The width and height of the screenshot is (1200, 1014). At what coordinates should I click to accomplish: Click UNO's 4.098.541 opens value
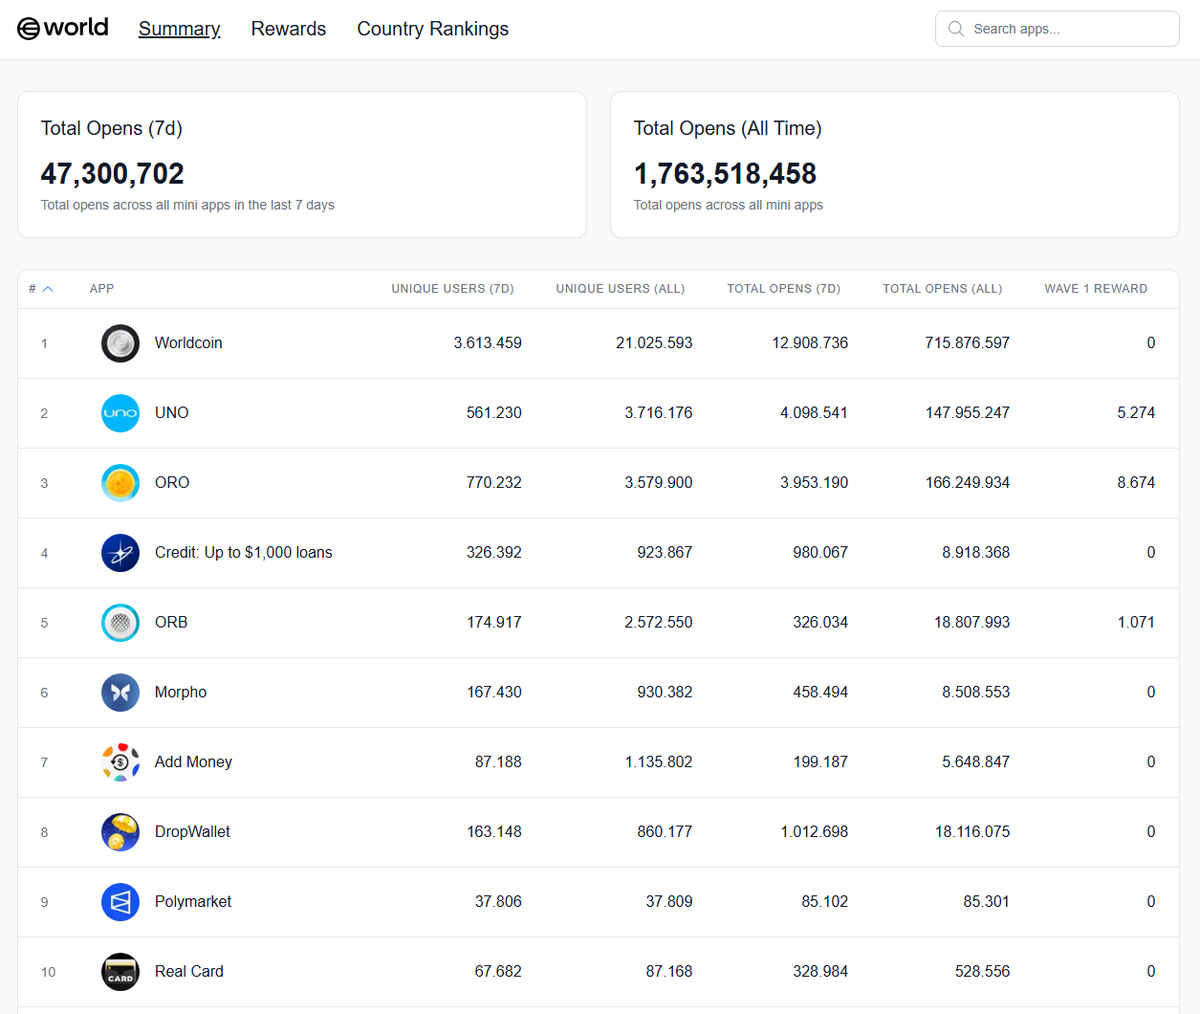click(x=814, y=413)
